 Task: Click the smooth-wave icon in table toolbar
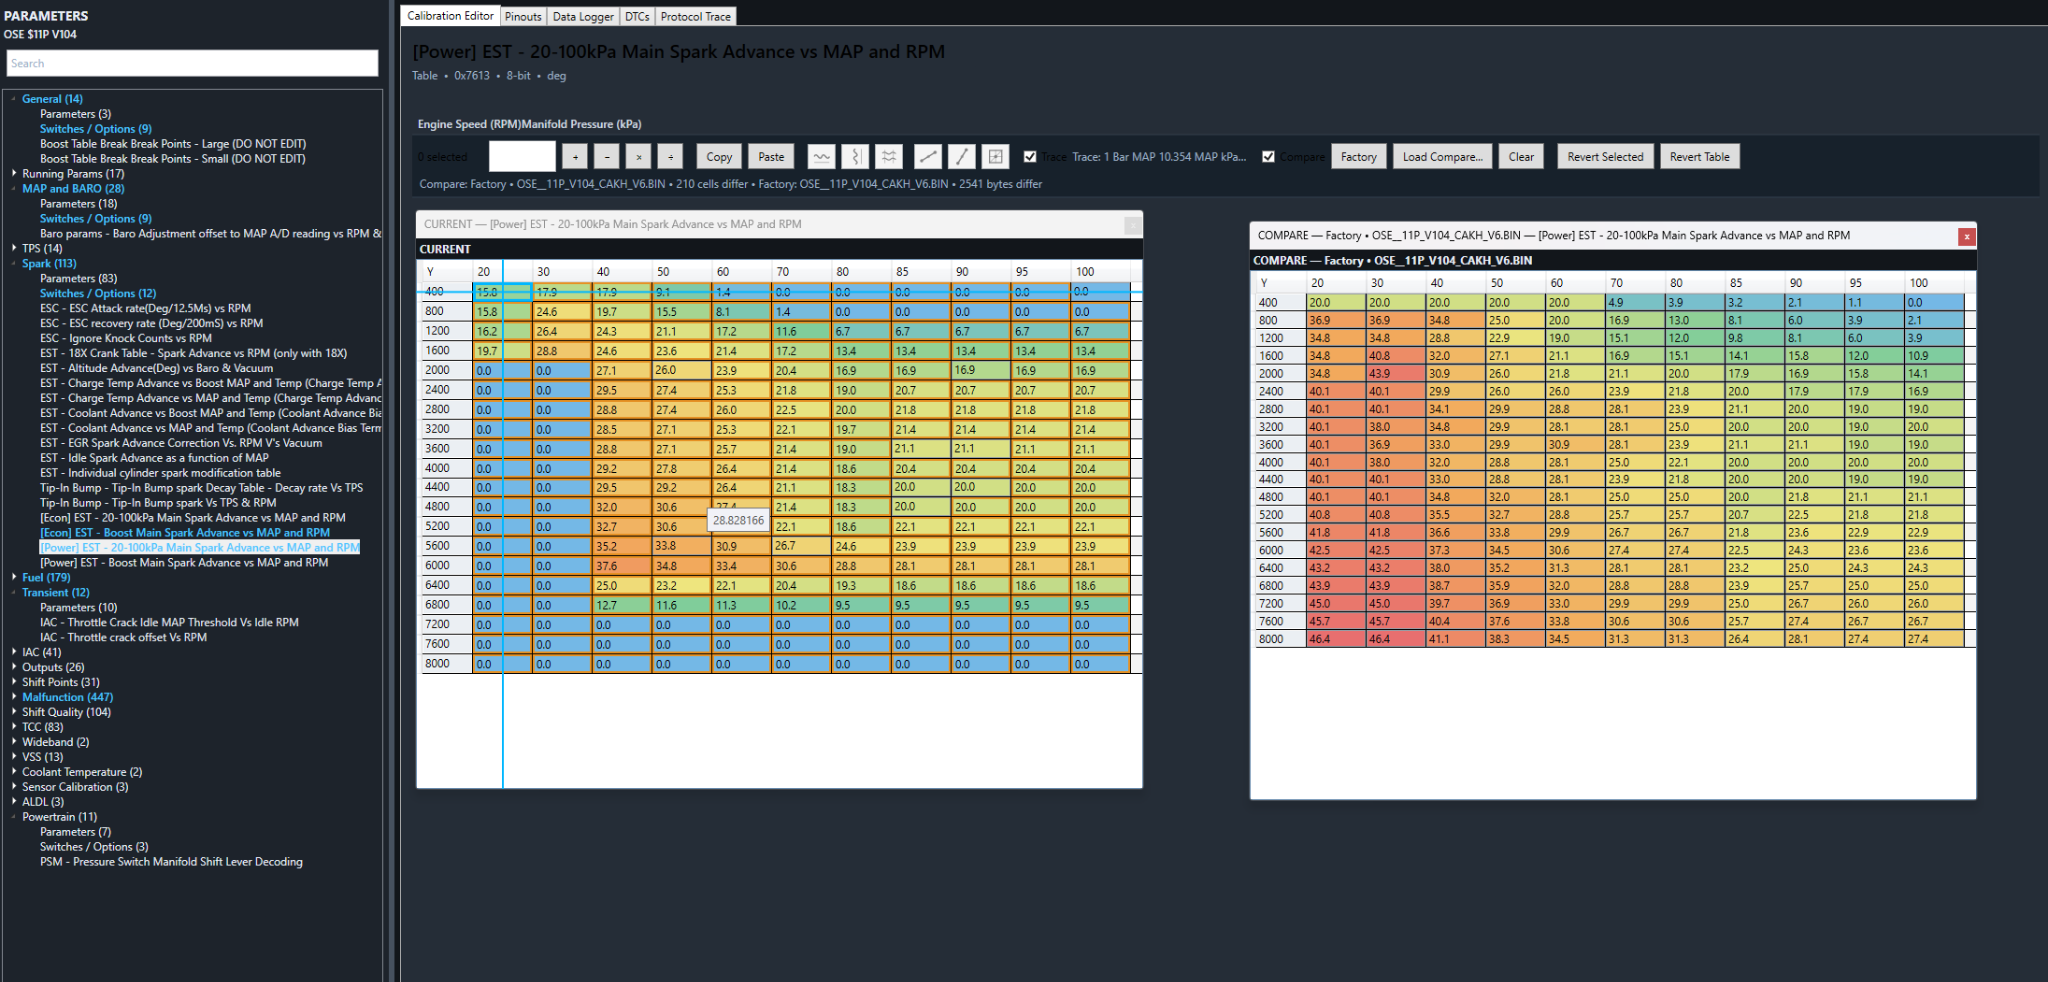[821, 157]
